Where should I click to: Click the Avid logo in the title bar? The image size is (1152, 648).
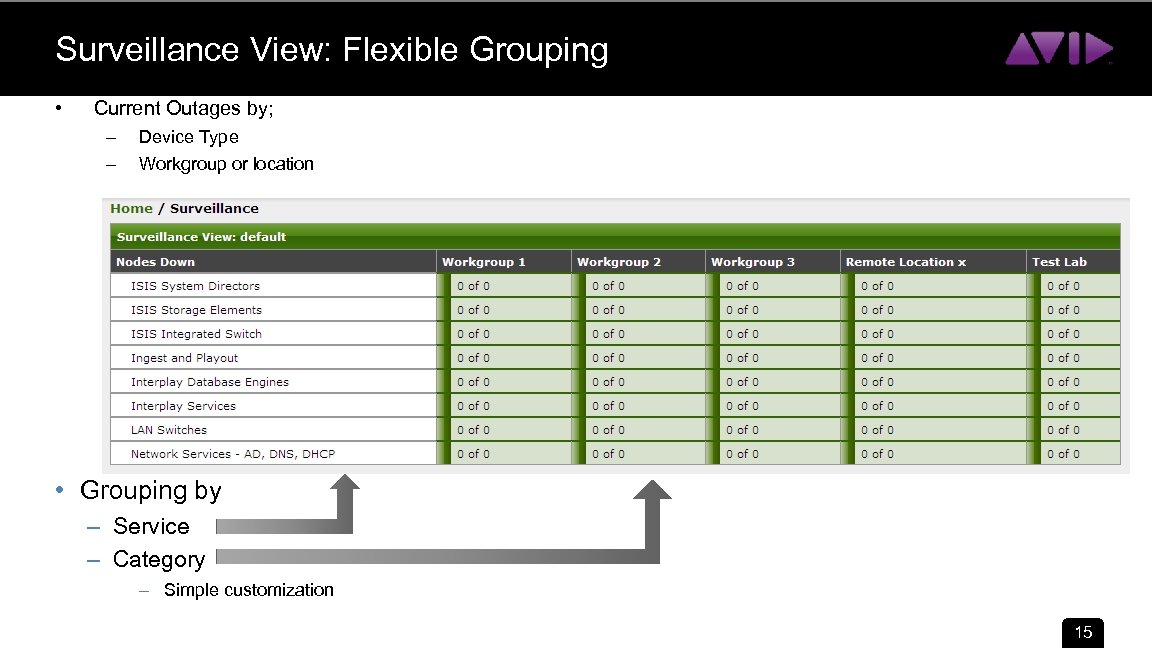[1060, 47]
